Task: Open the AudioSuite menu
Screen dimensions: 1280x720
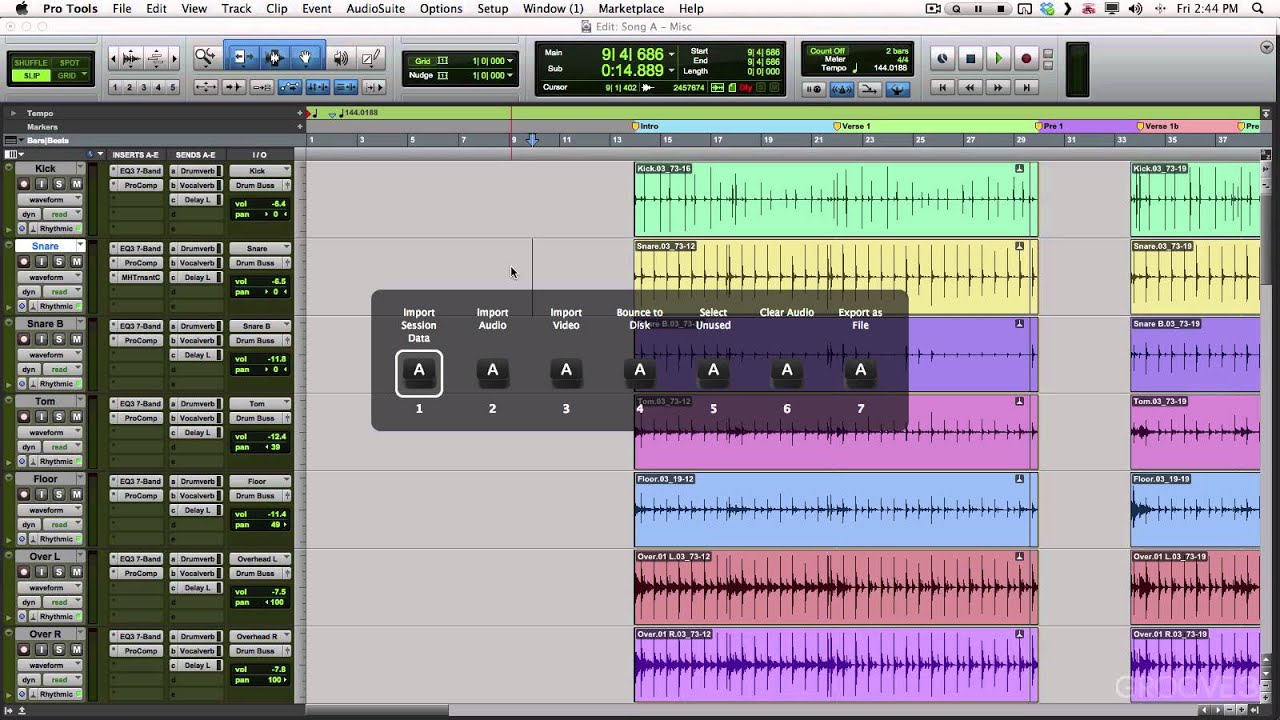Action: tap(375, 9)
